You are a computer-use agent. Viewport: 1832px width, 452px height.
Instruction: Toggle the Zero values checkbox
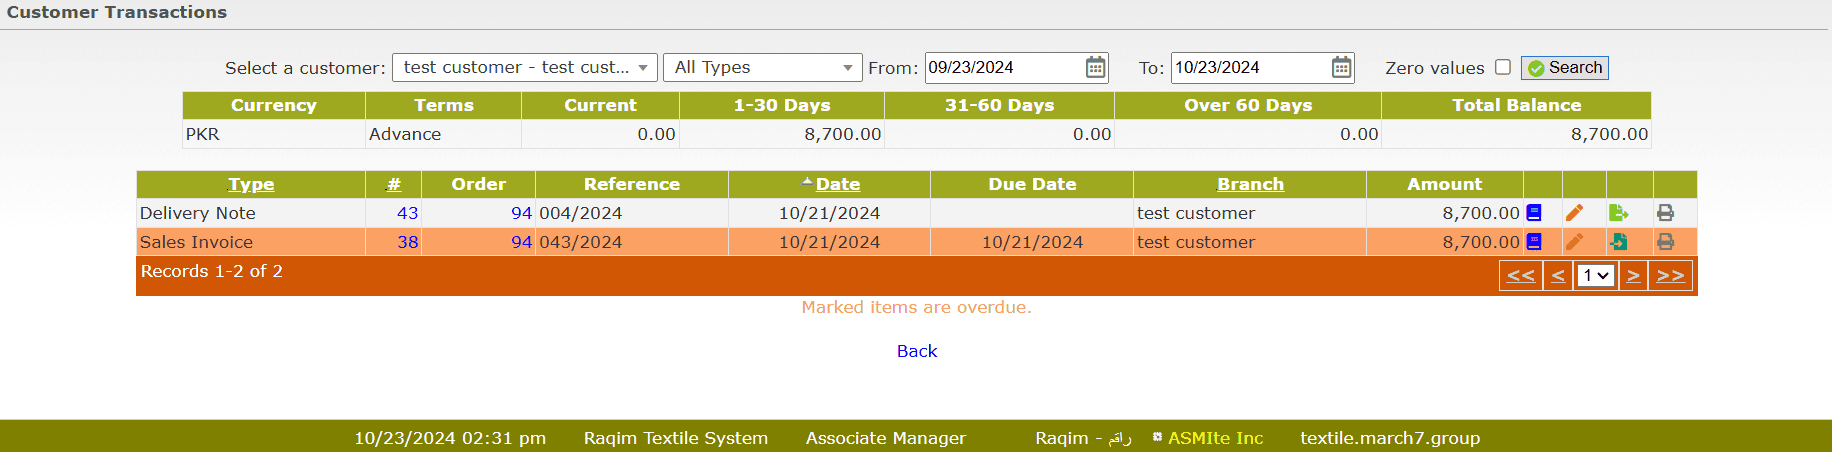[x=1502, y=67]
